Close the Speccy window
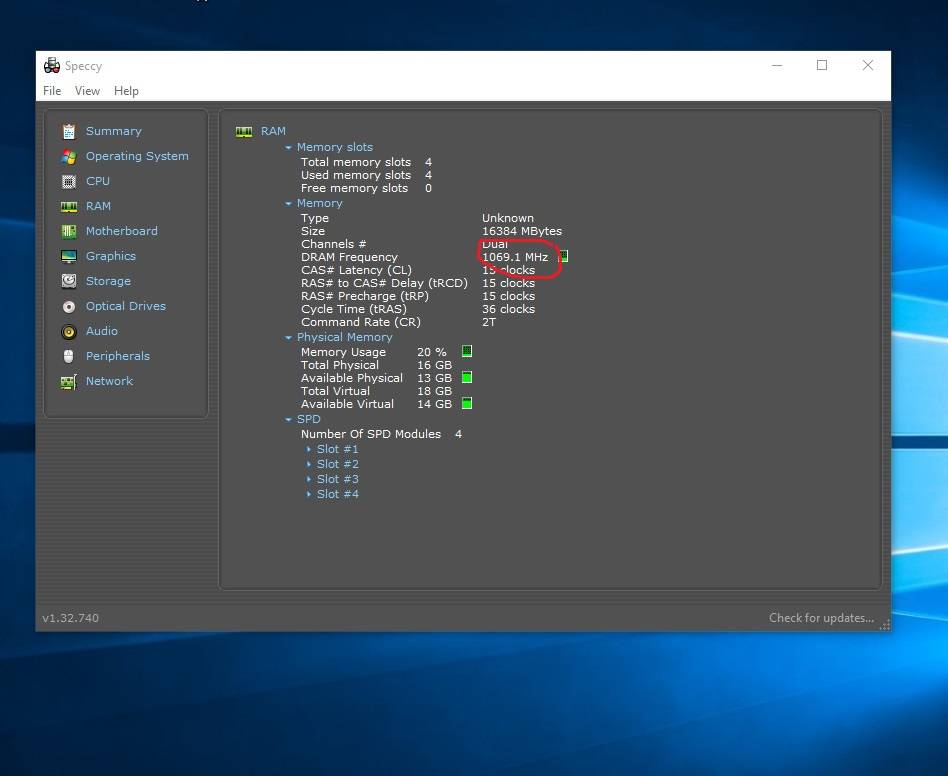The image size is (948, 776). [x=868, y=65]
